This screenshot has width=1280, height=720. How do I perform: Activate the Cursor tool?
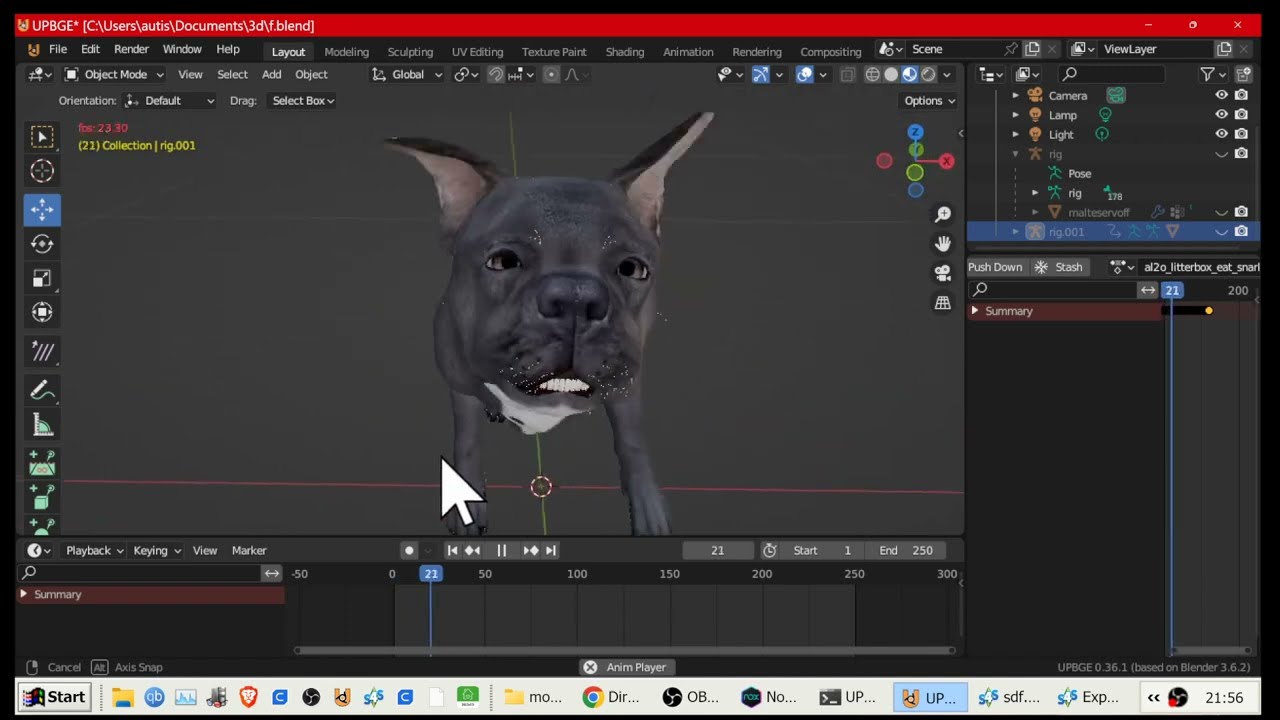(x=42, y=171)
